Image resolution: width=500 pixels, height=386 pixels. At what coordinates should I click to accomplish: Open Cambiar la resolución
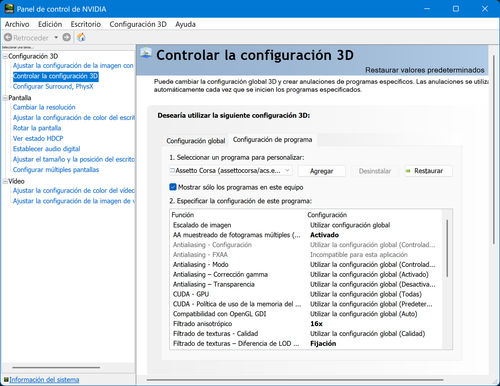[x=44, y=107]
